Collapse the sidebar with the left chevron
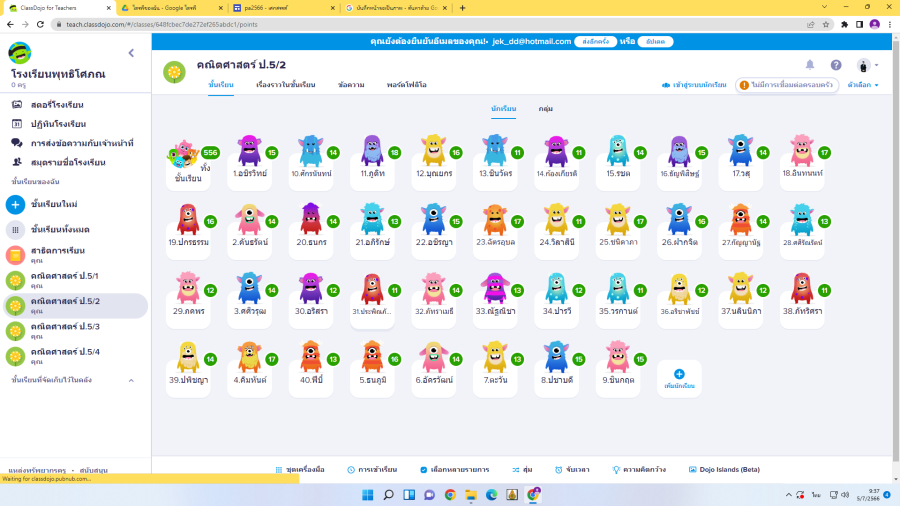 [131, 53]
